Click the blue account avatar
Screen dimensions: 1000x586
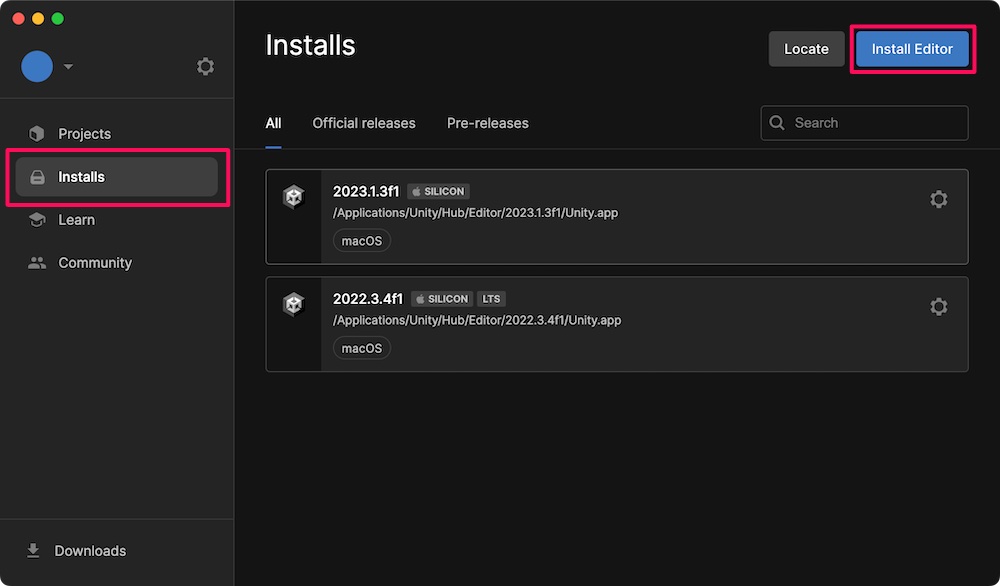click(37, 66)
